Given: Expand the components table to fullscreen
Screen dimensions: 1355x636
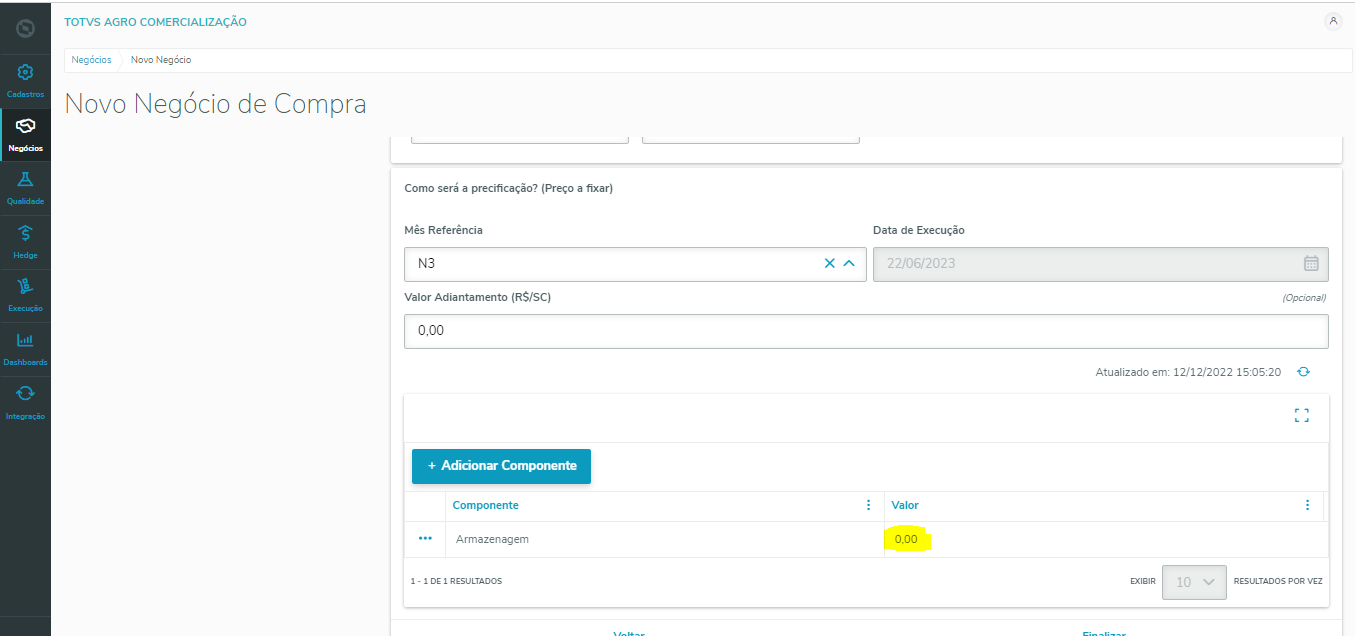Looking at the screenshot, I should pyautogui.click(x=1301, y=415).
